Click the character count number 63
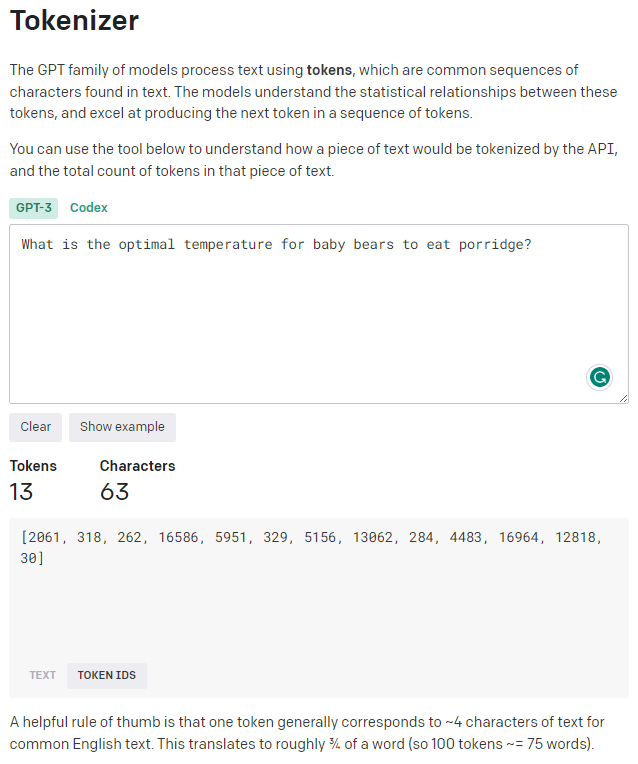 click(x=114, y=492)
